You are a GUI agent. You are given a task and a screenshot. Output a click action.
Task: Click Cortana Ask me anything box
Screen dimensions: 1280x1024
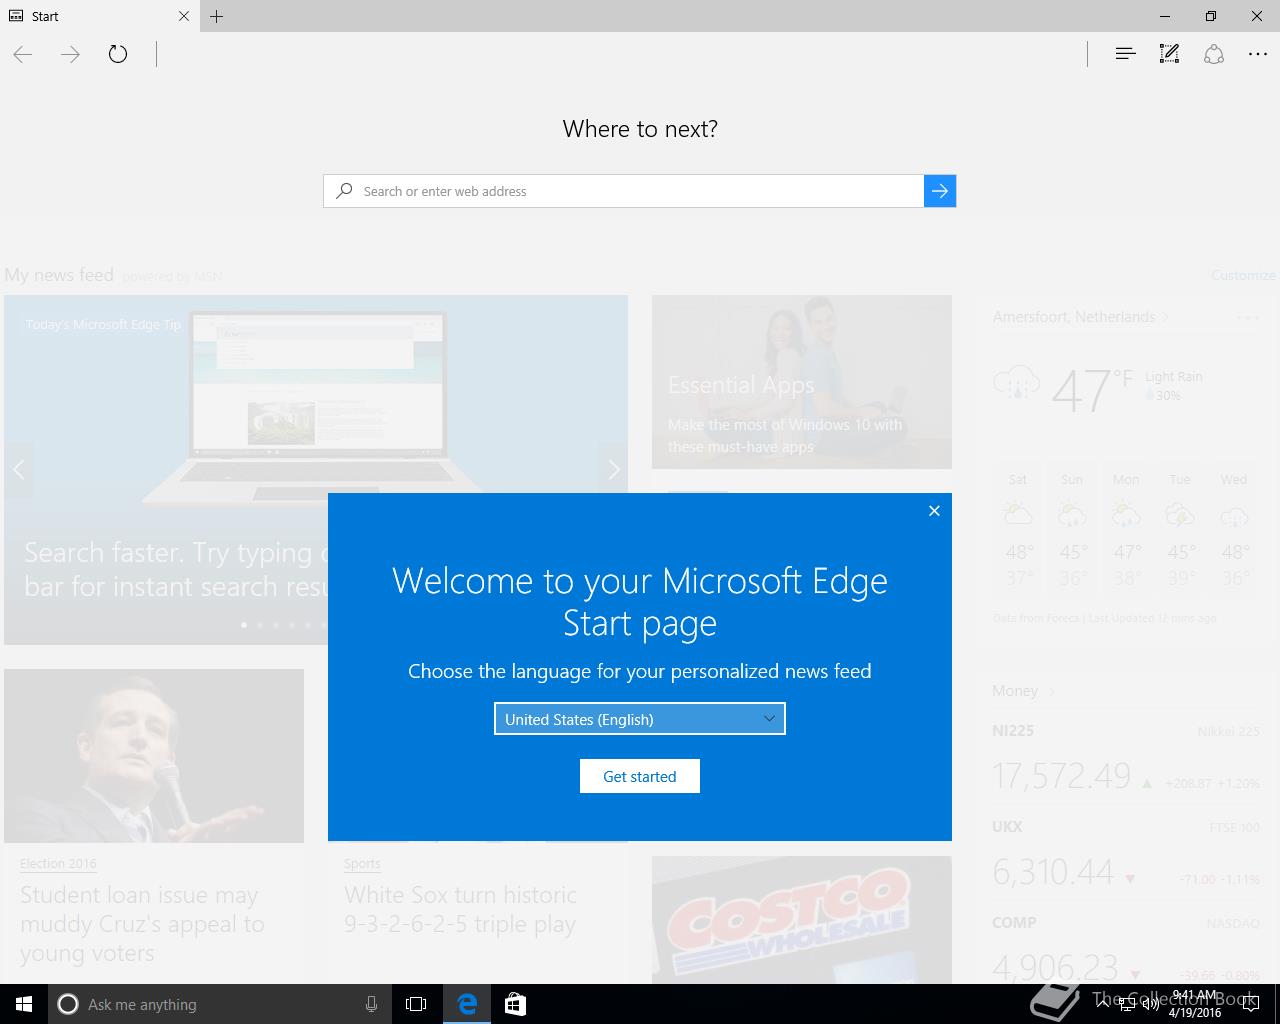[x=220, y=1004]
